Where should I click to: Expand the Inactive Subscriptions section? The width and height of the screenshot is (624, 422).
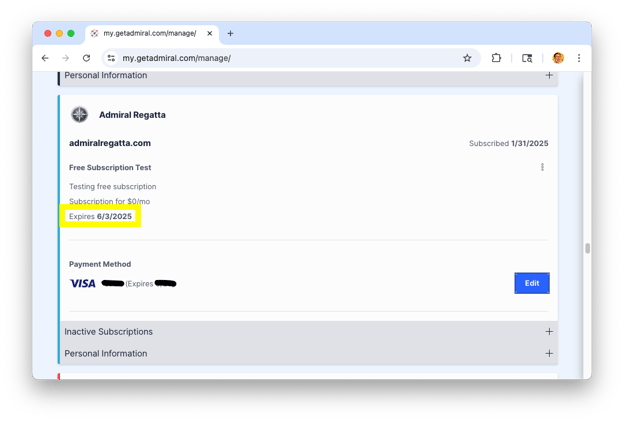point(308,332)
